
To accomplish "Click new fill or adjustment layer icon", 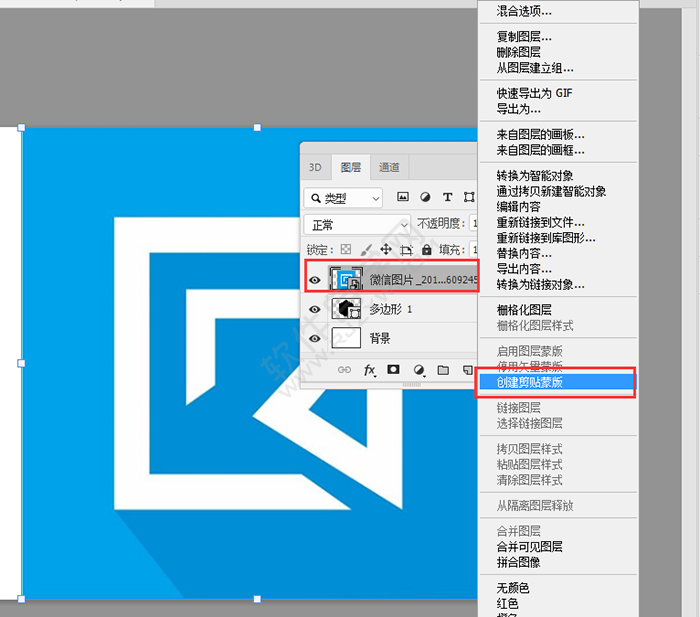I will (x=419, y=370).
